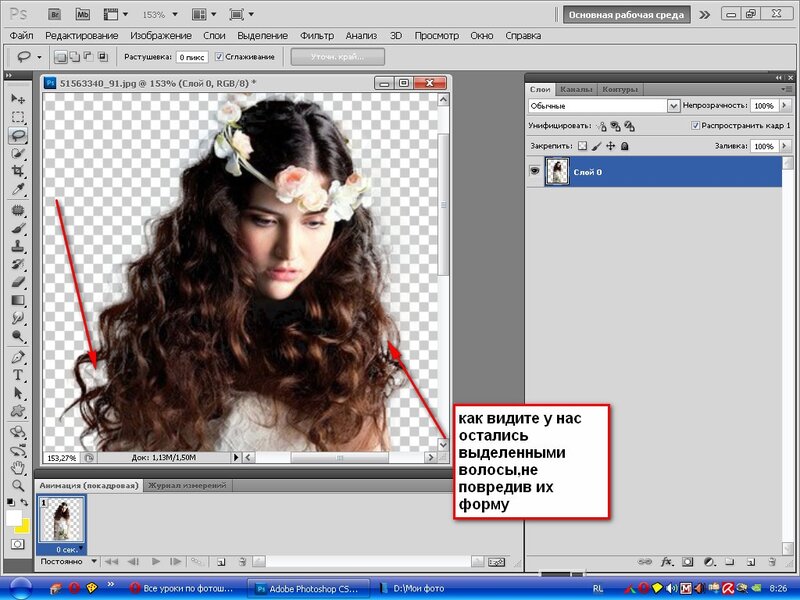Uncheck Распространить кадр 1 checkbox
The width and height of the screenshot is (800, 600).
pyautogui.click(x=695, y=126)
